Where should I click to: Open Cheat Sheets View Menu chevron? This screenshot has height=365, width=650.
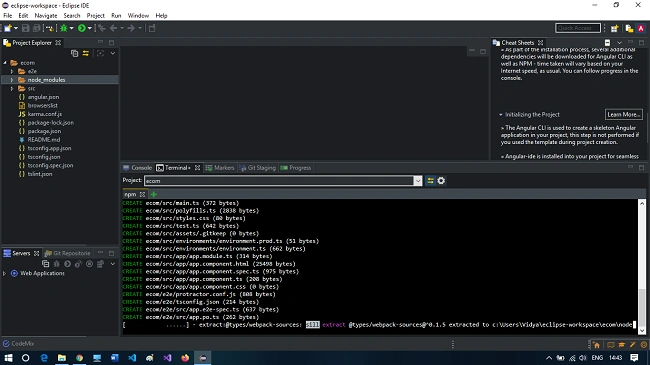[x=619, y=43]
